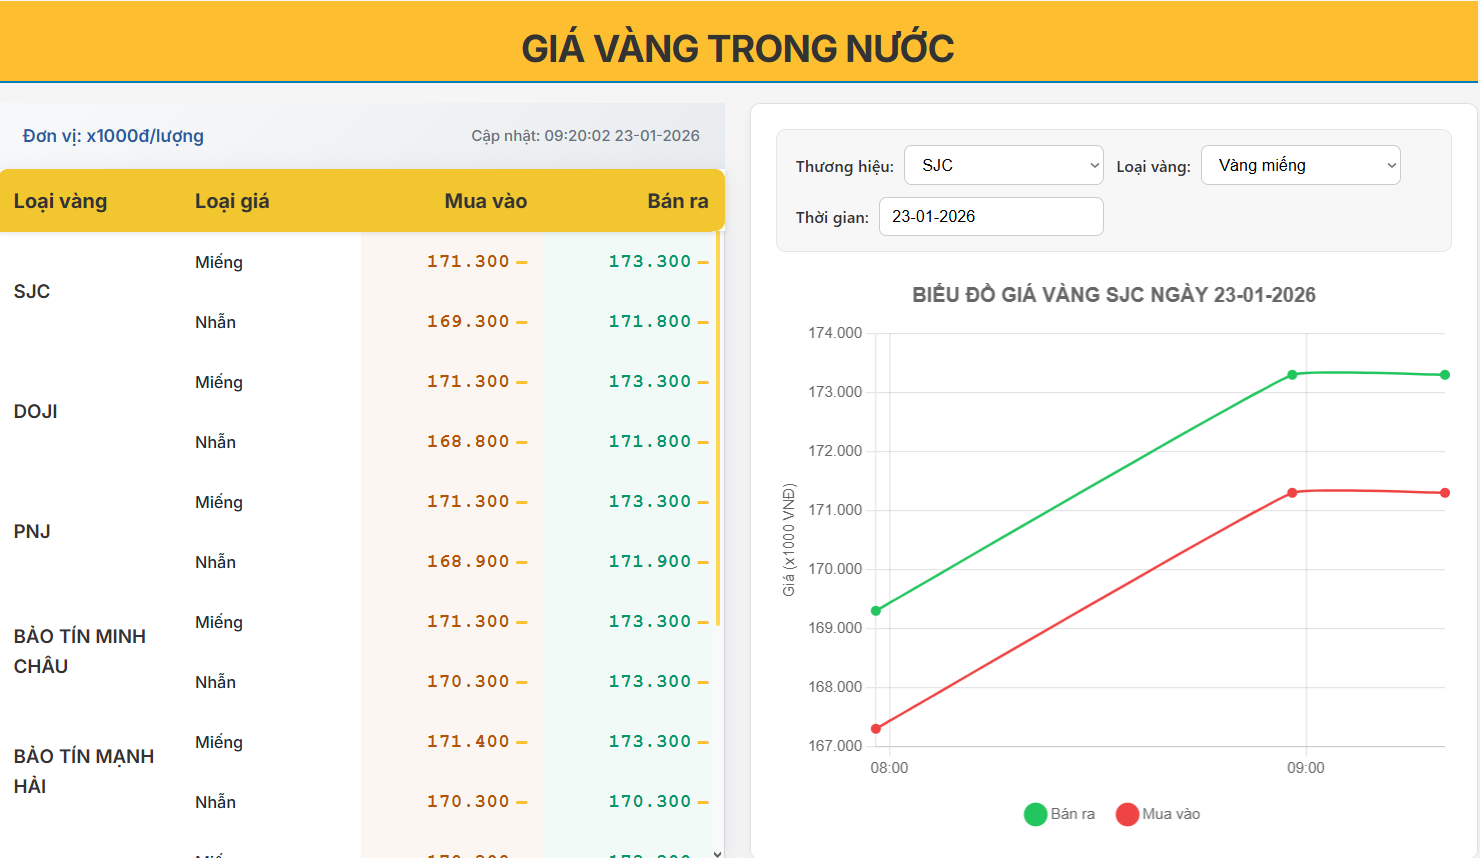Click Bảo Tín Mạnh Hải Miếng buy price 171.400
The width and height of the screenshot is (1480, 858).
click(x=468, y=741)
